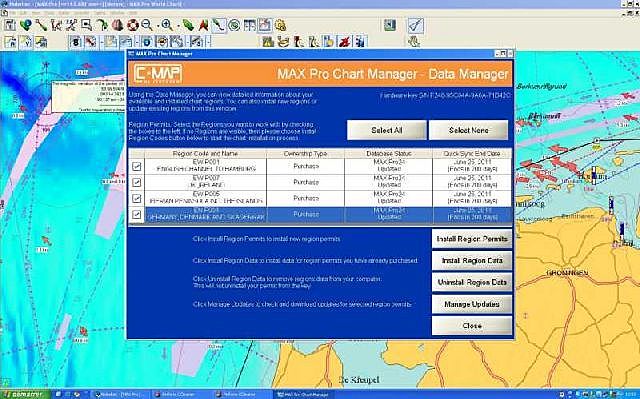This screenshot has width=640, height=399.
Task: Click the Ownership Type column header
Action: (305, 153)
